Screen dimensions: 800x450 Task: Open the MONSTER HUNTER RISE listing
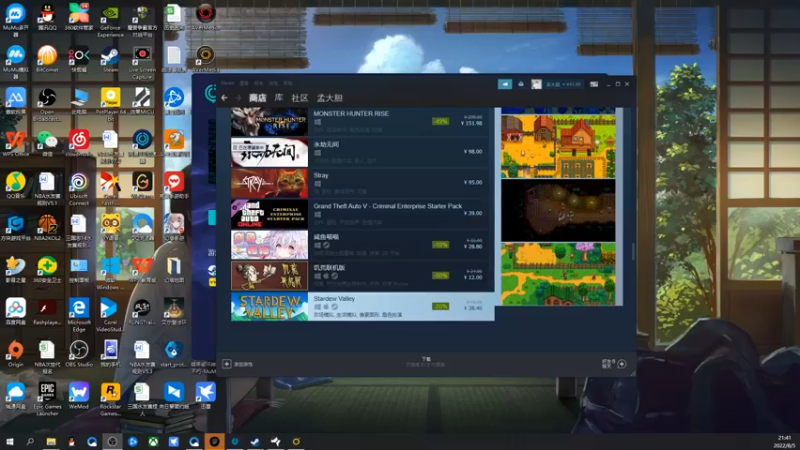point(360,122)
